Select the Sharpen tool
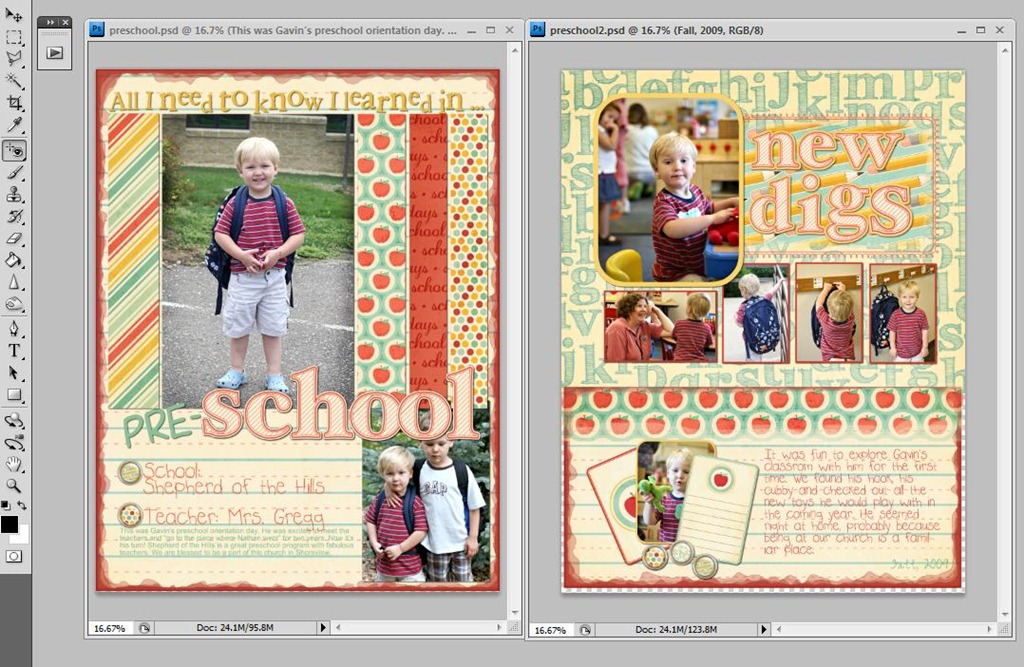The width and height of the screenshot is (1024, 667). pos(14,283)
